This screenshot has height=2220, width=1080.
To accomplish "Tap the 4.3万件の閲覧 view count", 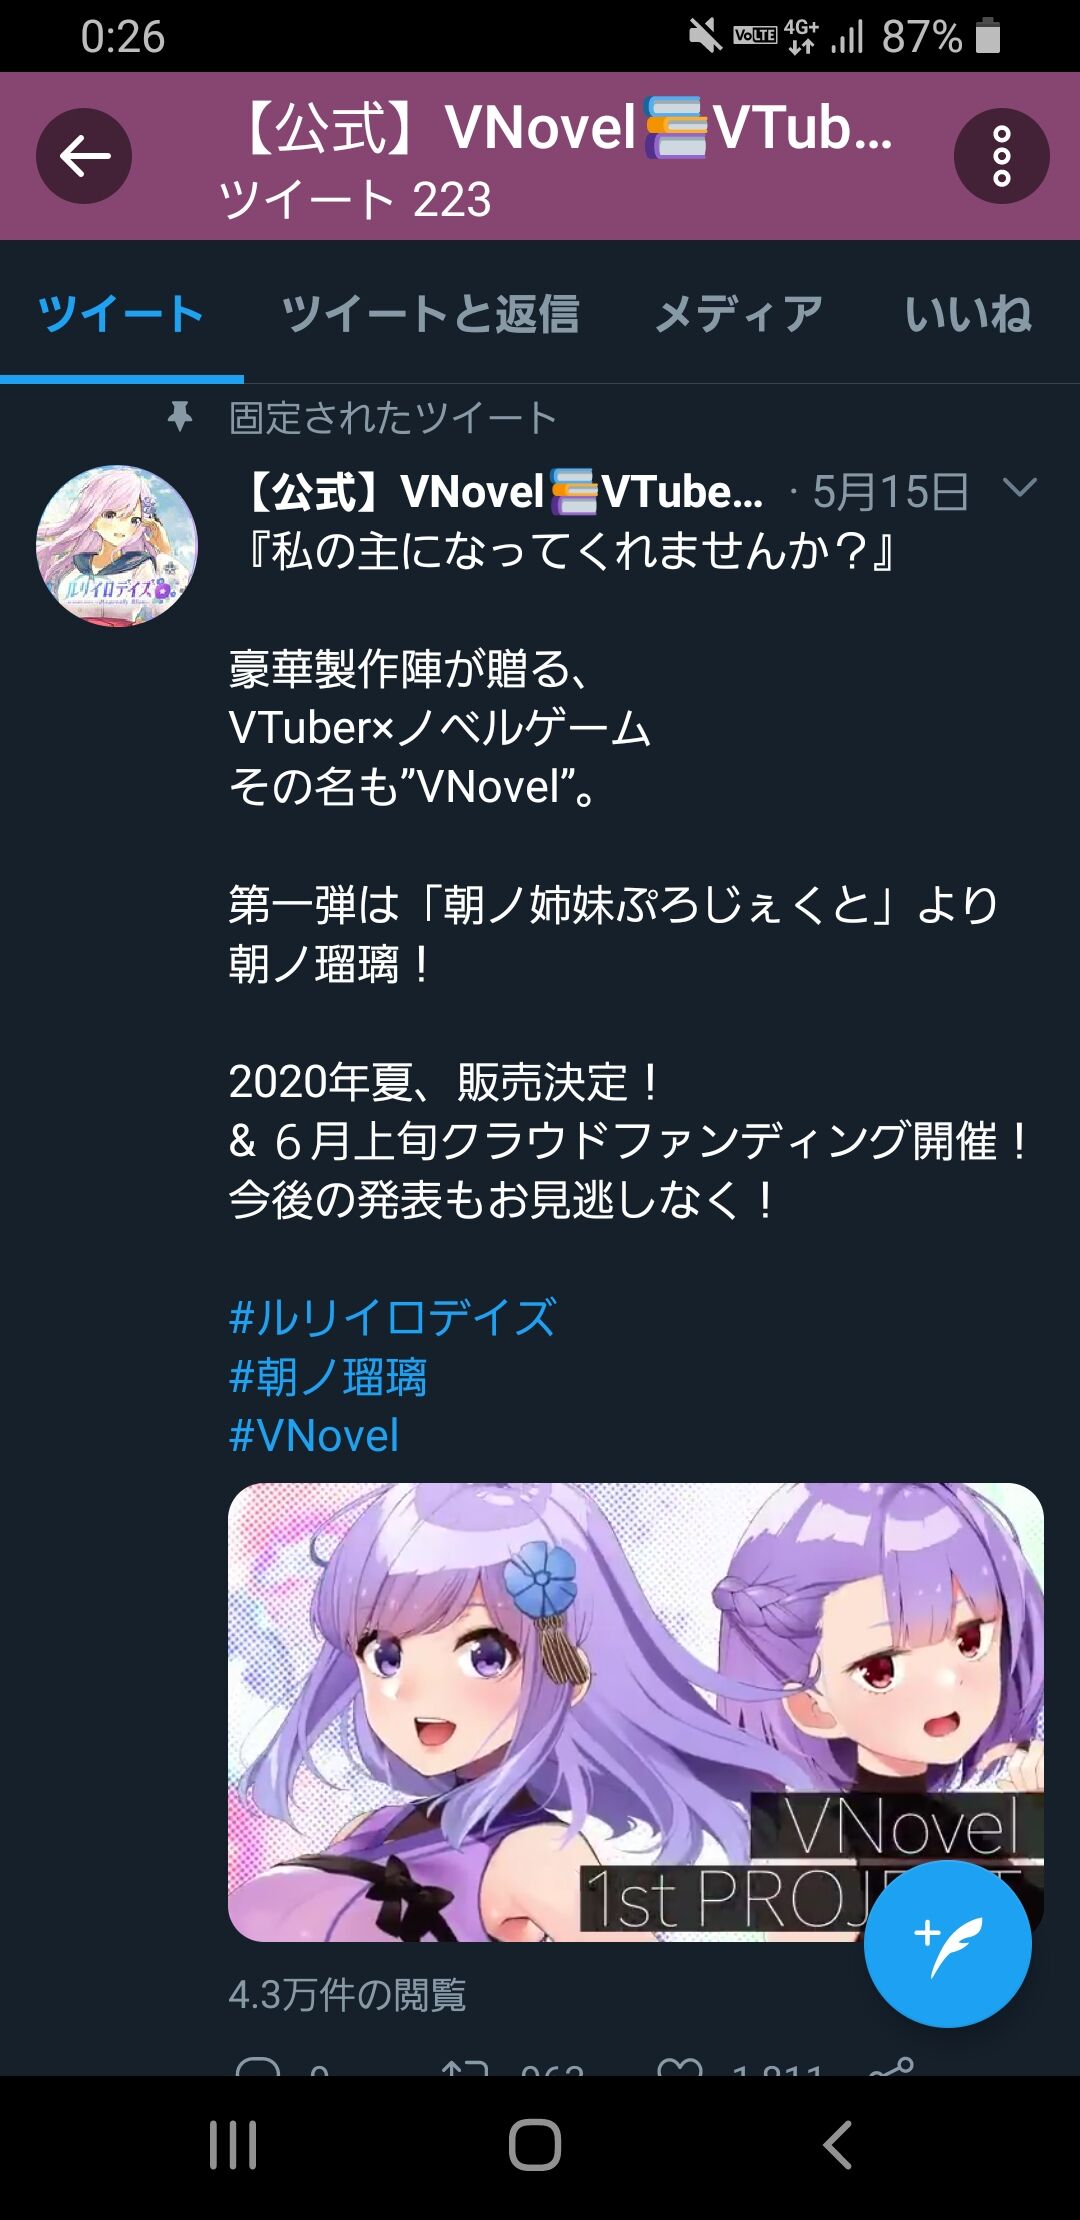I will tap(347, 1994).
